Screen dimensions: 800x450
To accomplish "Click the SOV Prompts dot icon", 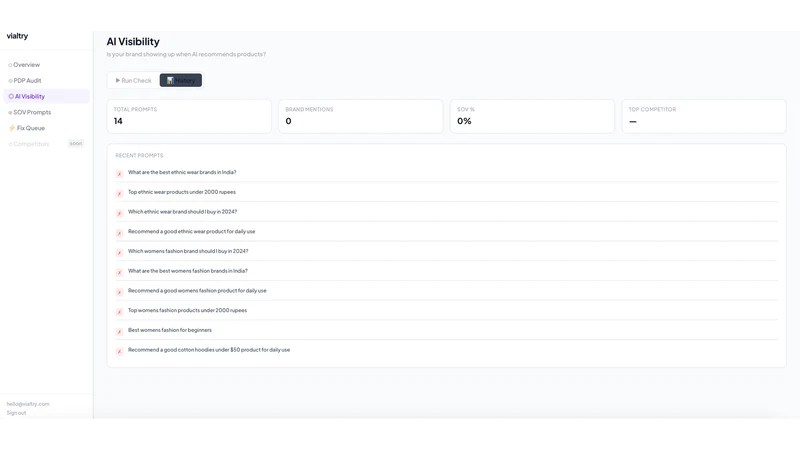I will tap(10, 113).
